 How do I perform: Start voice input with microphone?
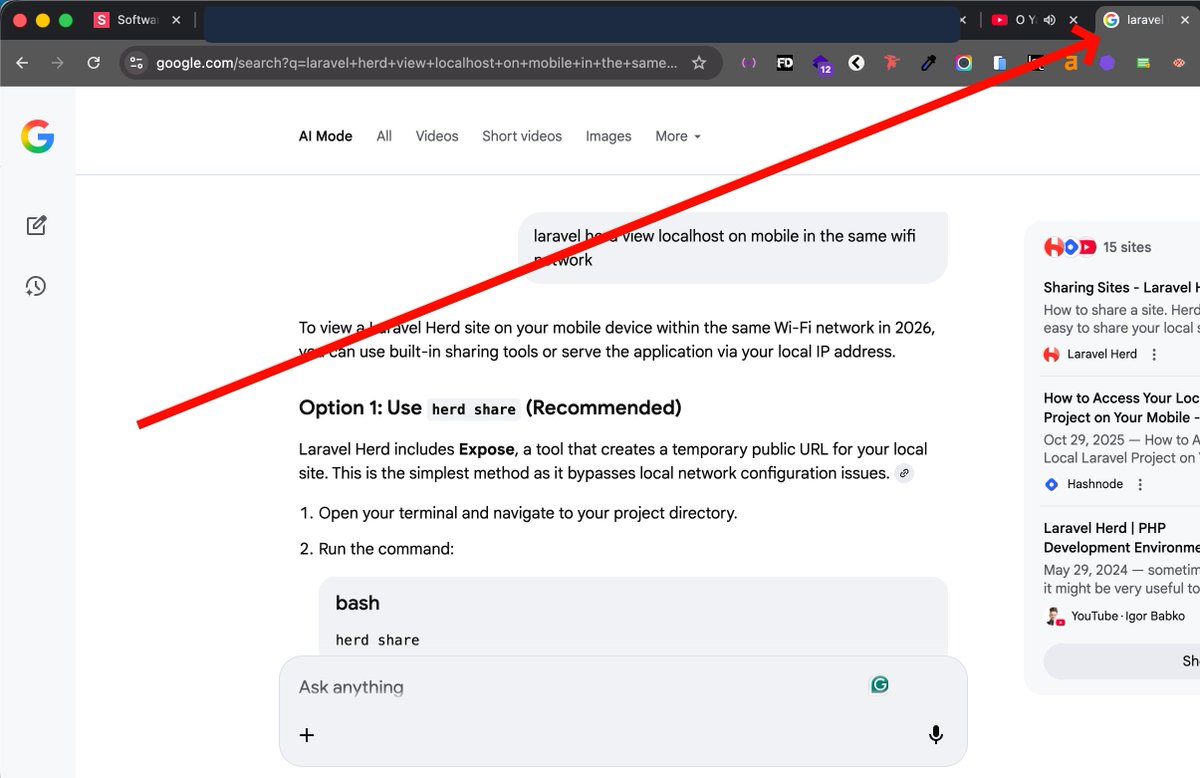coord(936,735)
